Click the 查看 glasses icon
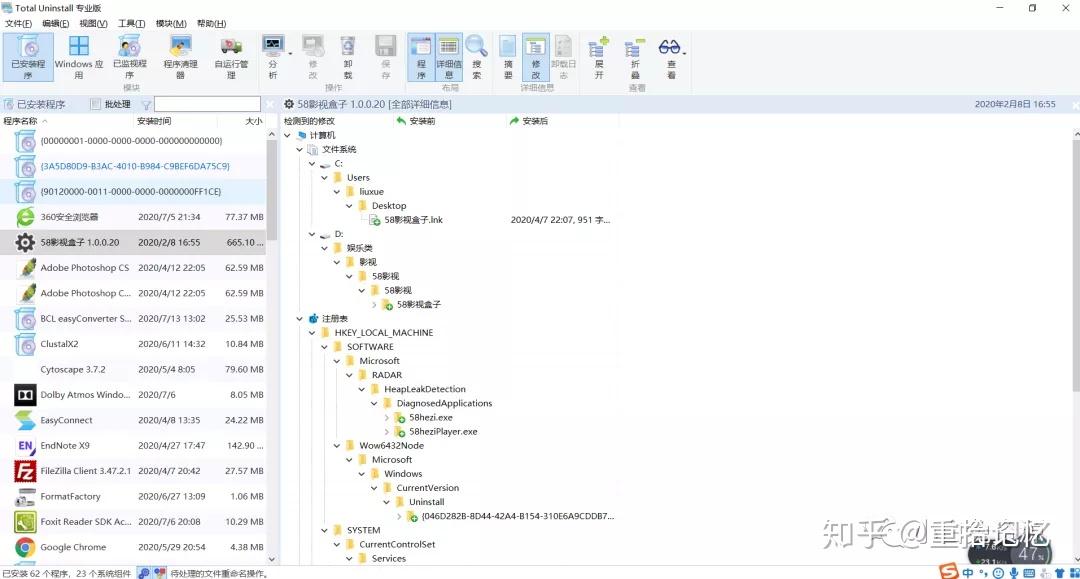 coord(669,47)
